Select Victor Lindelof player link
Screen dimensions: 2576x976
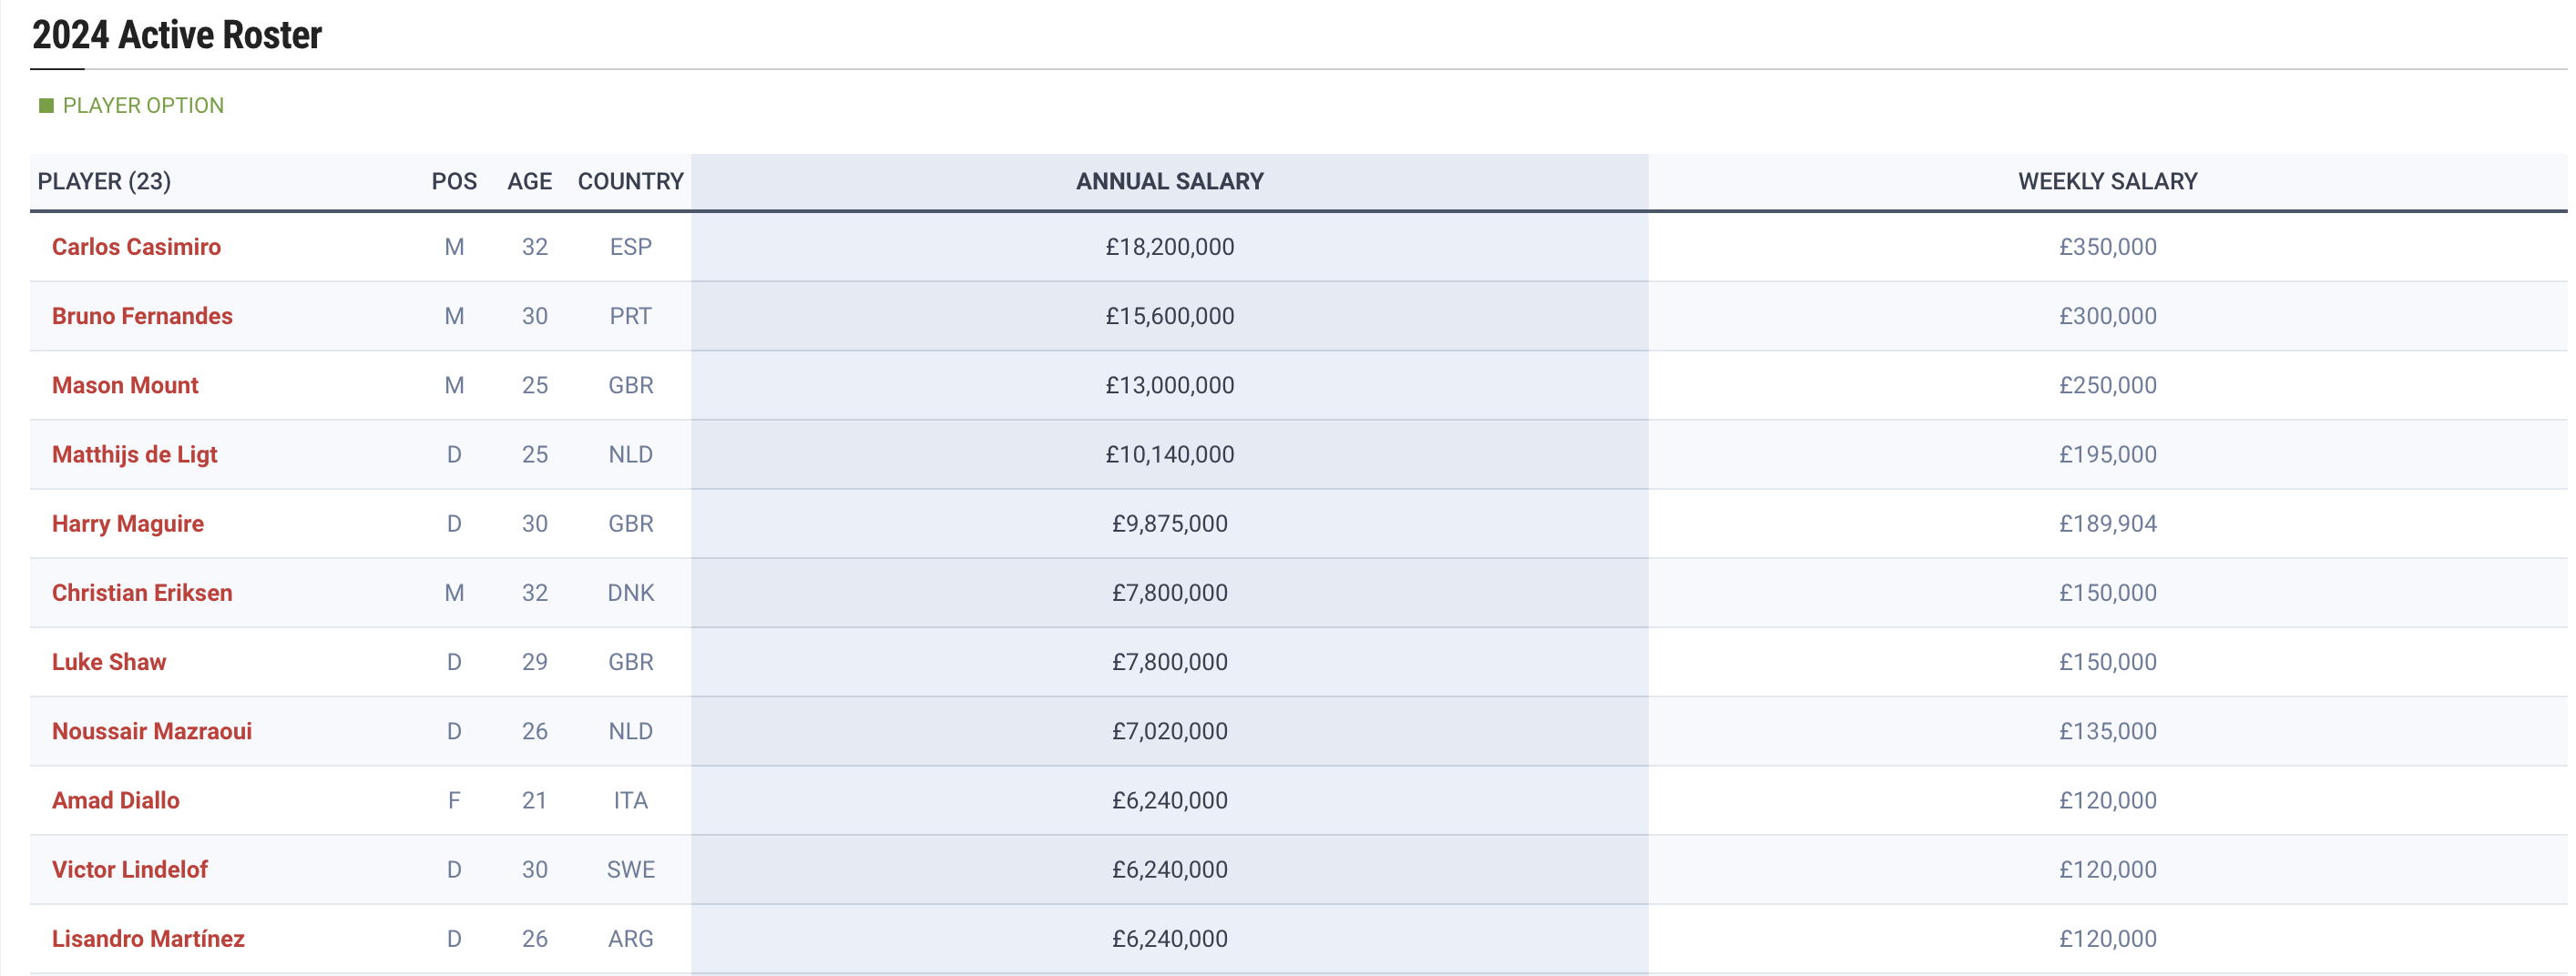click(130, 869)
